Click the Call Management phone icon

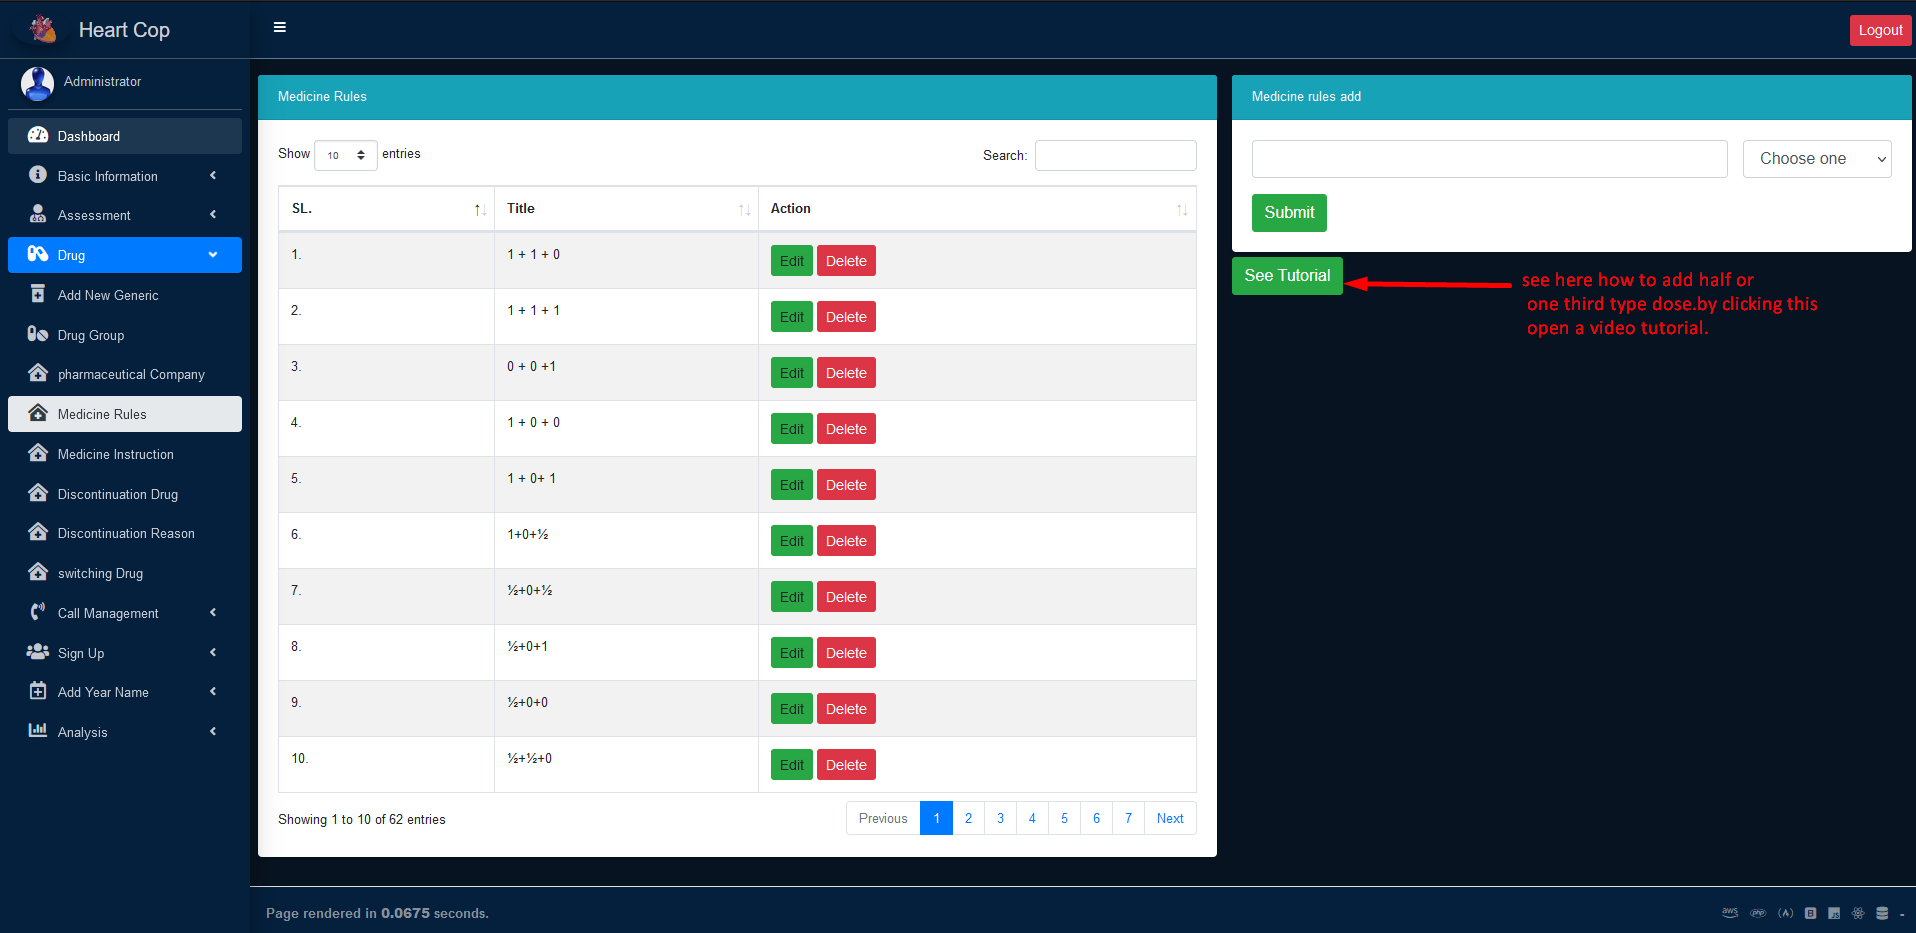click(x=38, y=613)
